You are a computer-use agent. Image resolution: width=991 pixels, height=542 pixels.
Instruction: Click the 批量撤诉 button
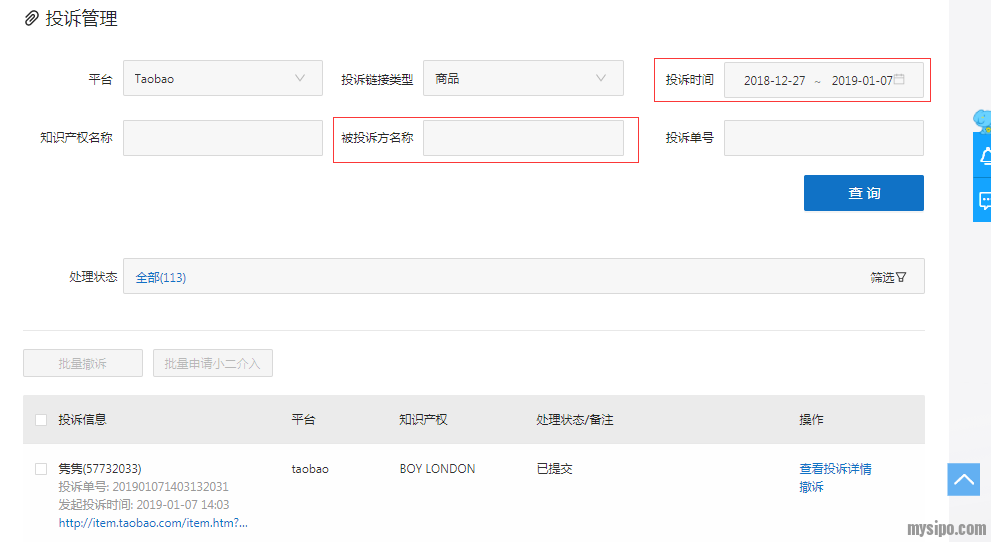click(x=83, y=363)
